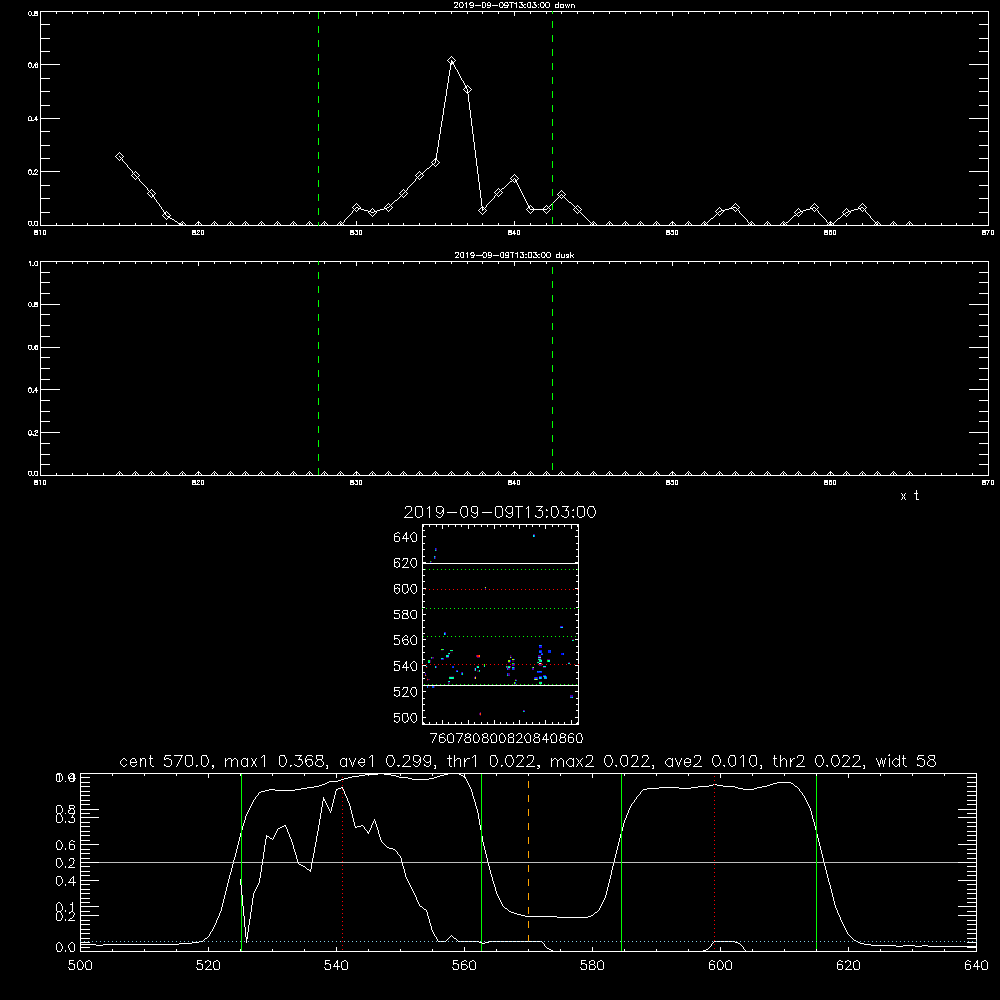Click the red dotted line at 600 in bottom plot

714,861
